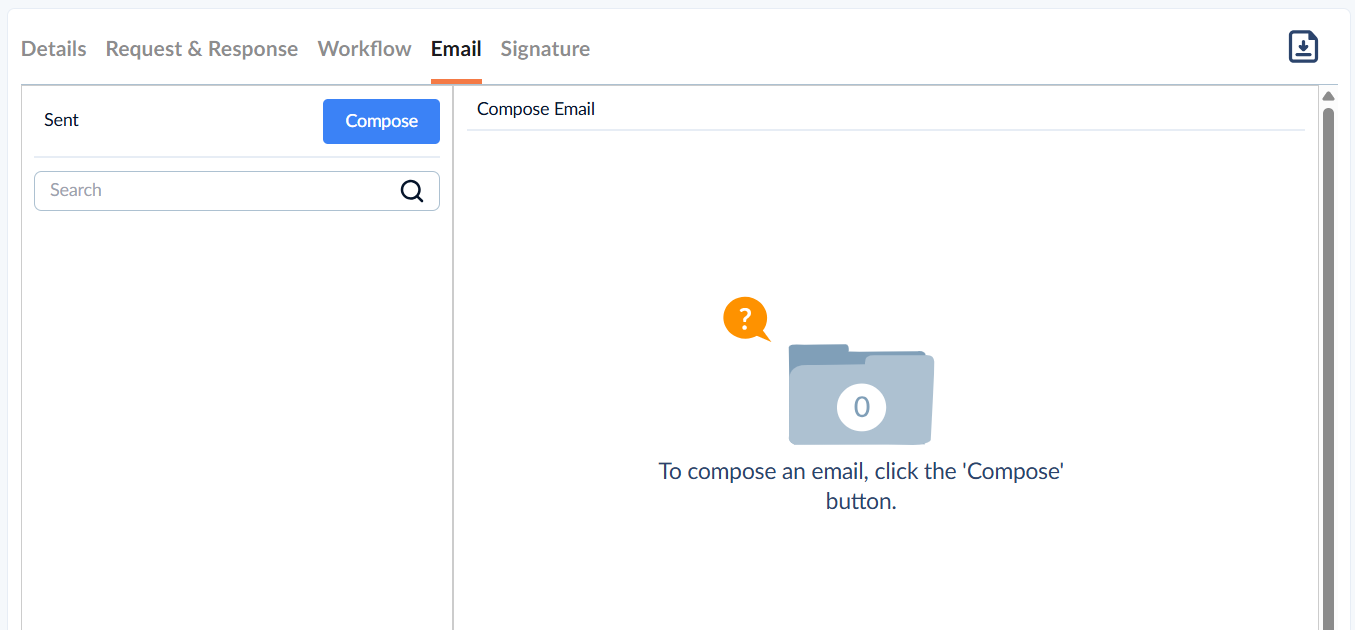Click the zero count badge on folder
This screenshot has height=630, width=1355.
(861, 407)
